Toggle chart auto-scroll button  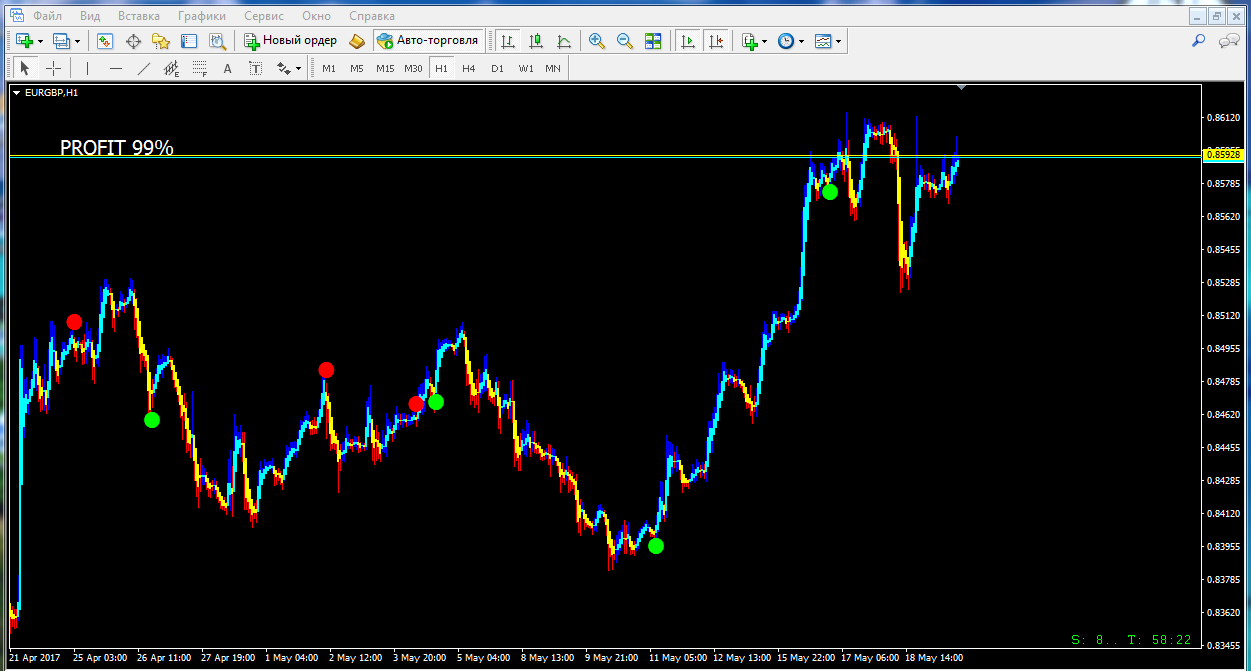point(687,41)
